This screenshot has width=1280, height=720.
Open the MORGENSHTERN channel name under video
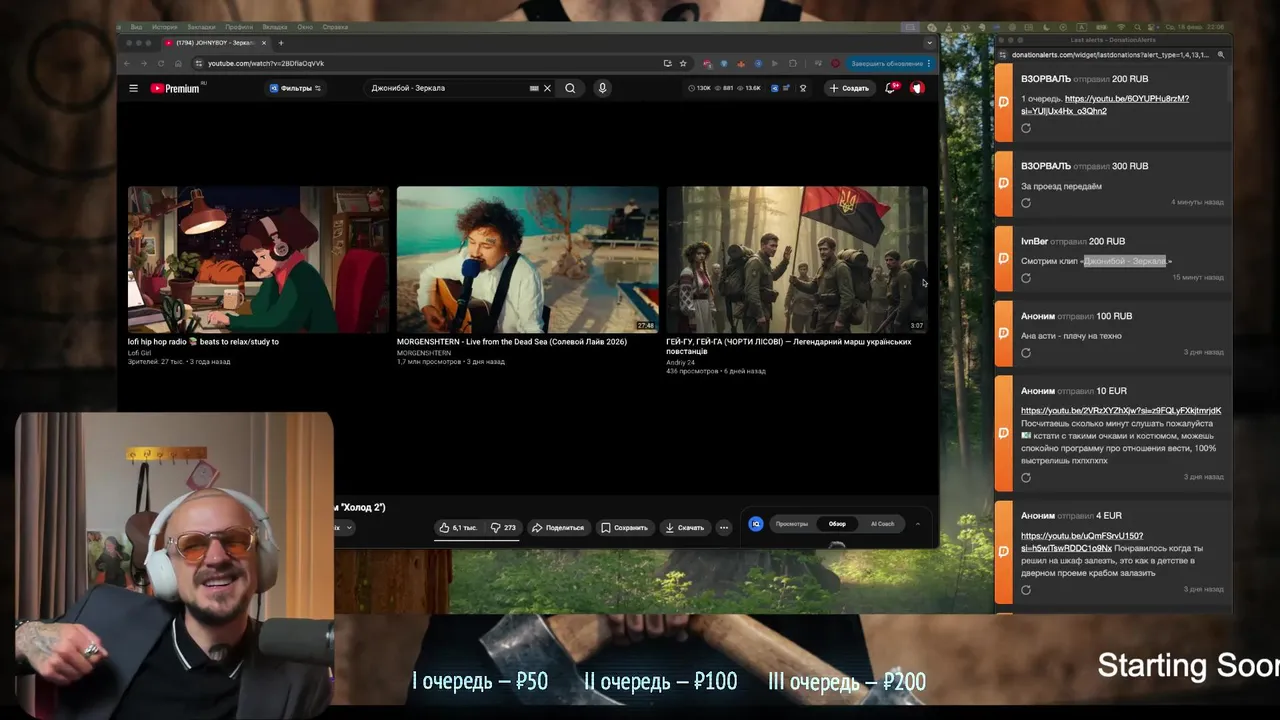(x=424, y=353)
